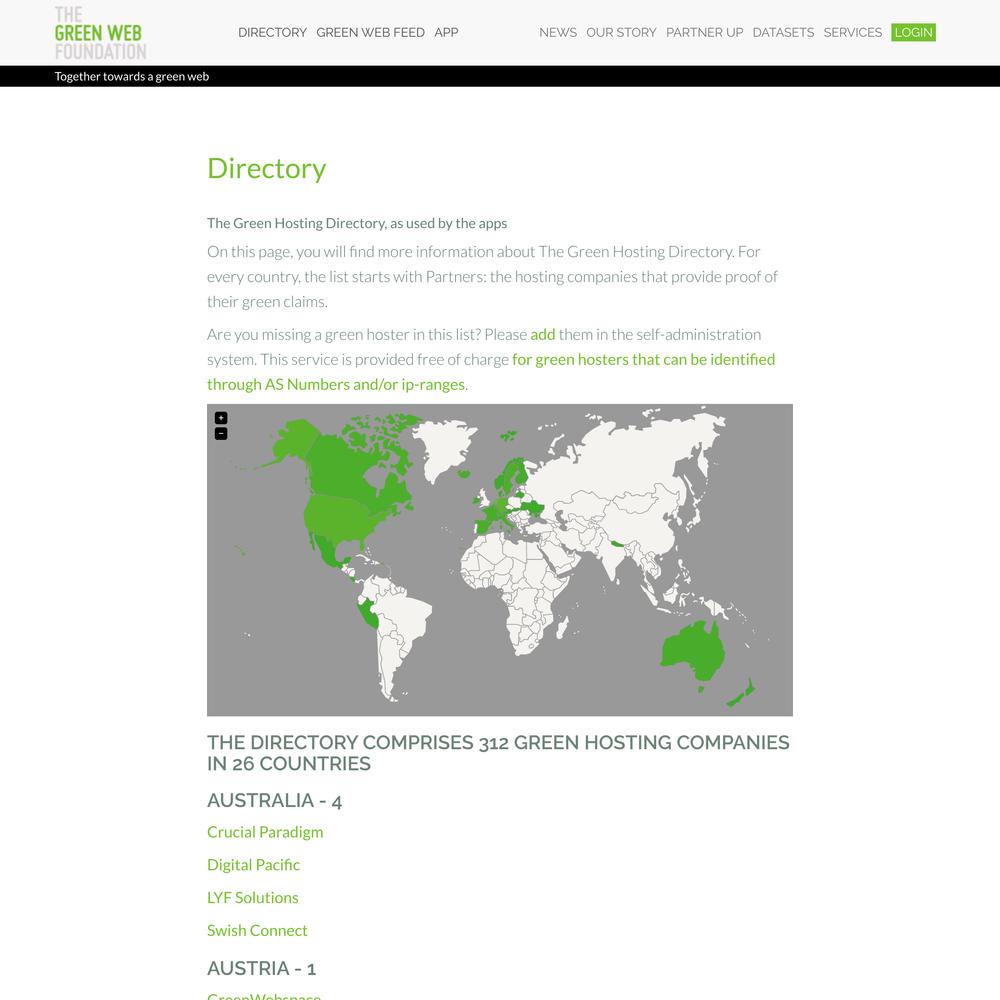1000x1000 pixels.
Task: Open Crucial Paradigm hosting link
Action: (x=265, y=832)
